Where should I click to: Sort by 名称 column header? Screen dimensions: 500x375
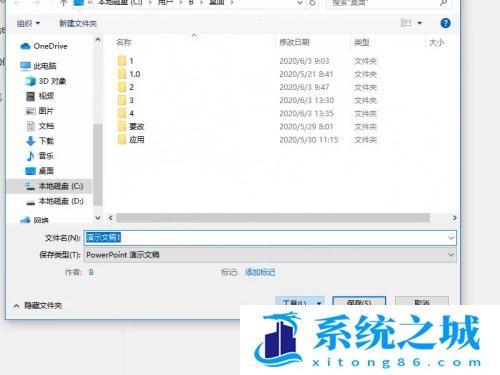click(x=124, y=42)
